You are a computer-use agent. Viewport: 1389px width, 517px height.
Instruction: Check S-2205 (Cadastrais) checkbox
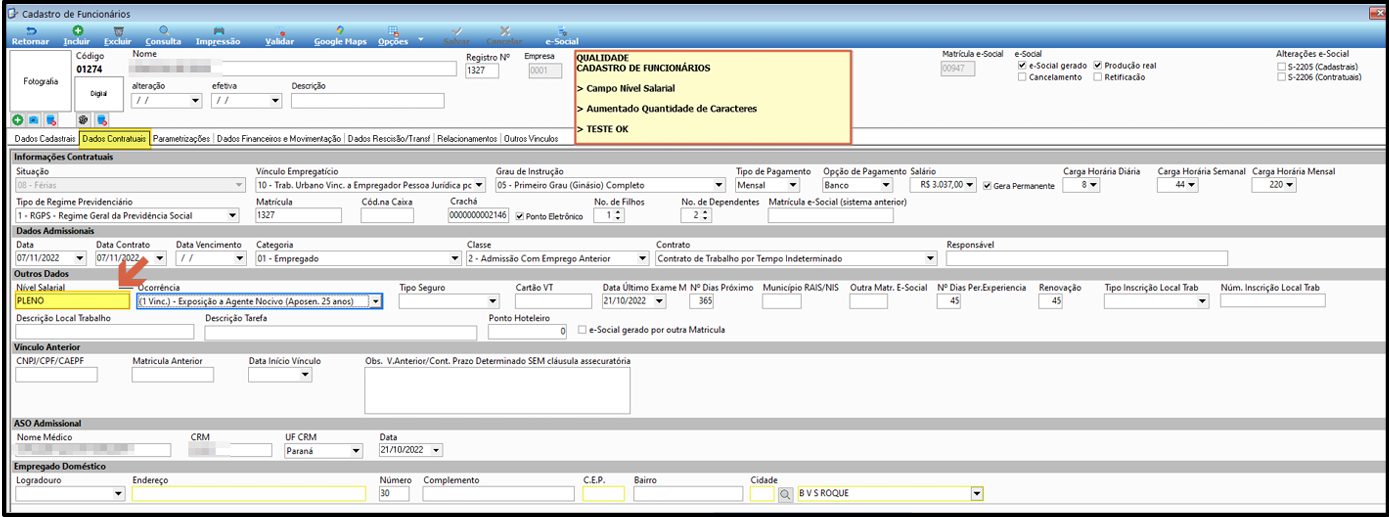1282,66
